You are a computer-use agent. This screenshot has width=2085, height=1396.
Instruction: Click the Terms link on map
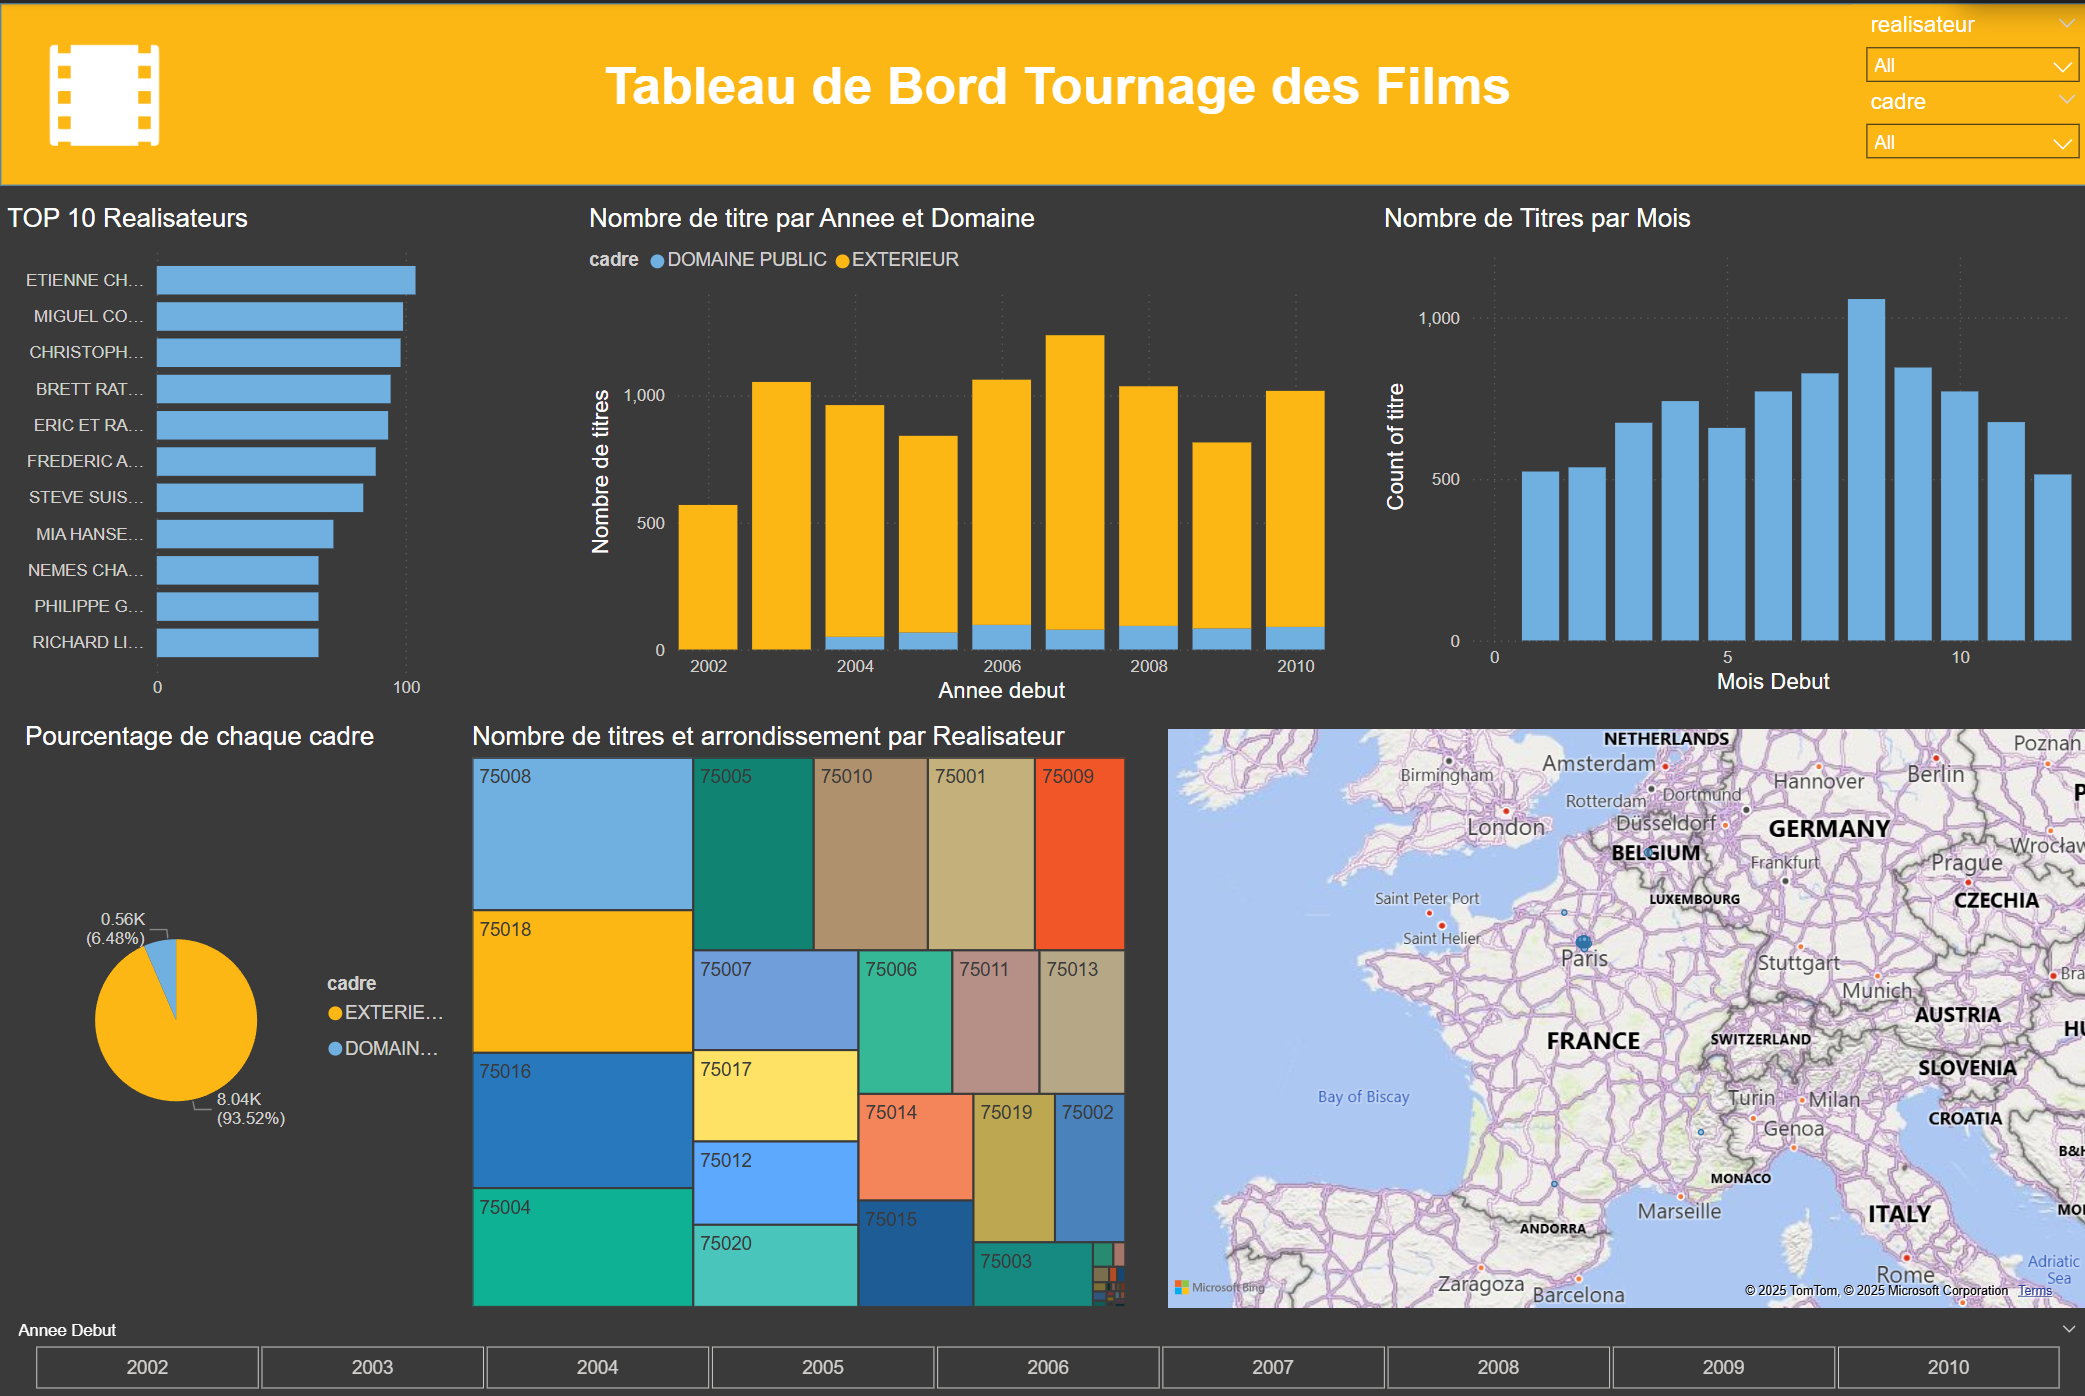point(2034,1291)
